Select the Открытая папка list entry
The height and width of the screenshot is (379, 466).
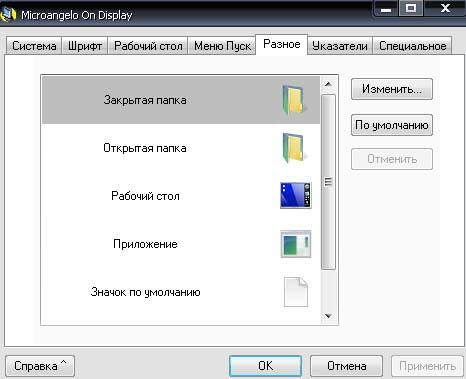coord(181,148)
